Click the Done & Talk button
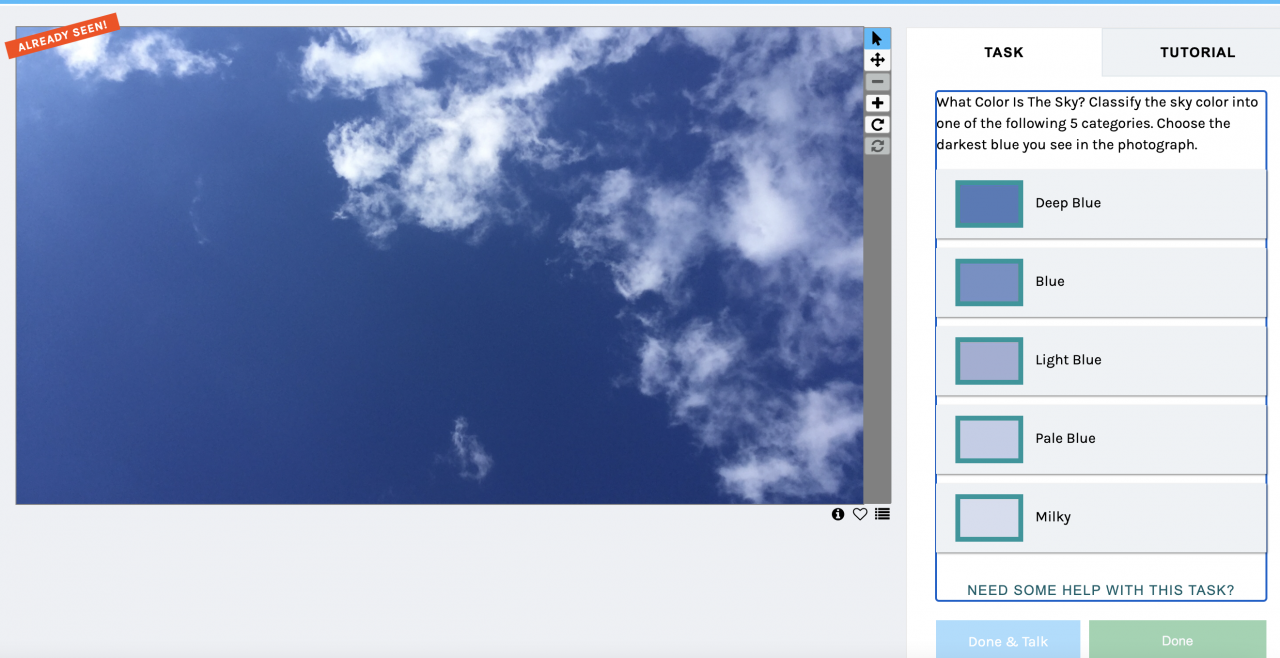1280x658 pixels. point(1008,640)
